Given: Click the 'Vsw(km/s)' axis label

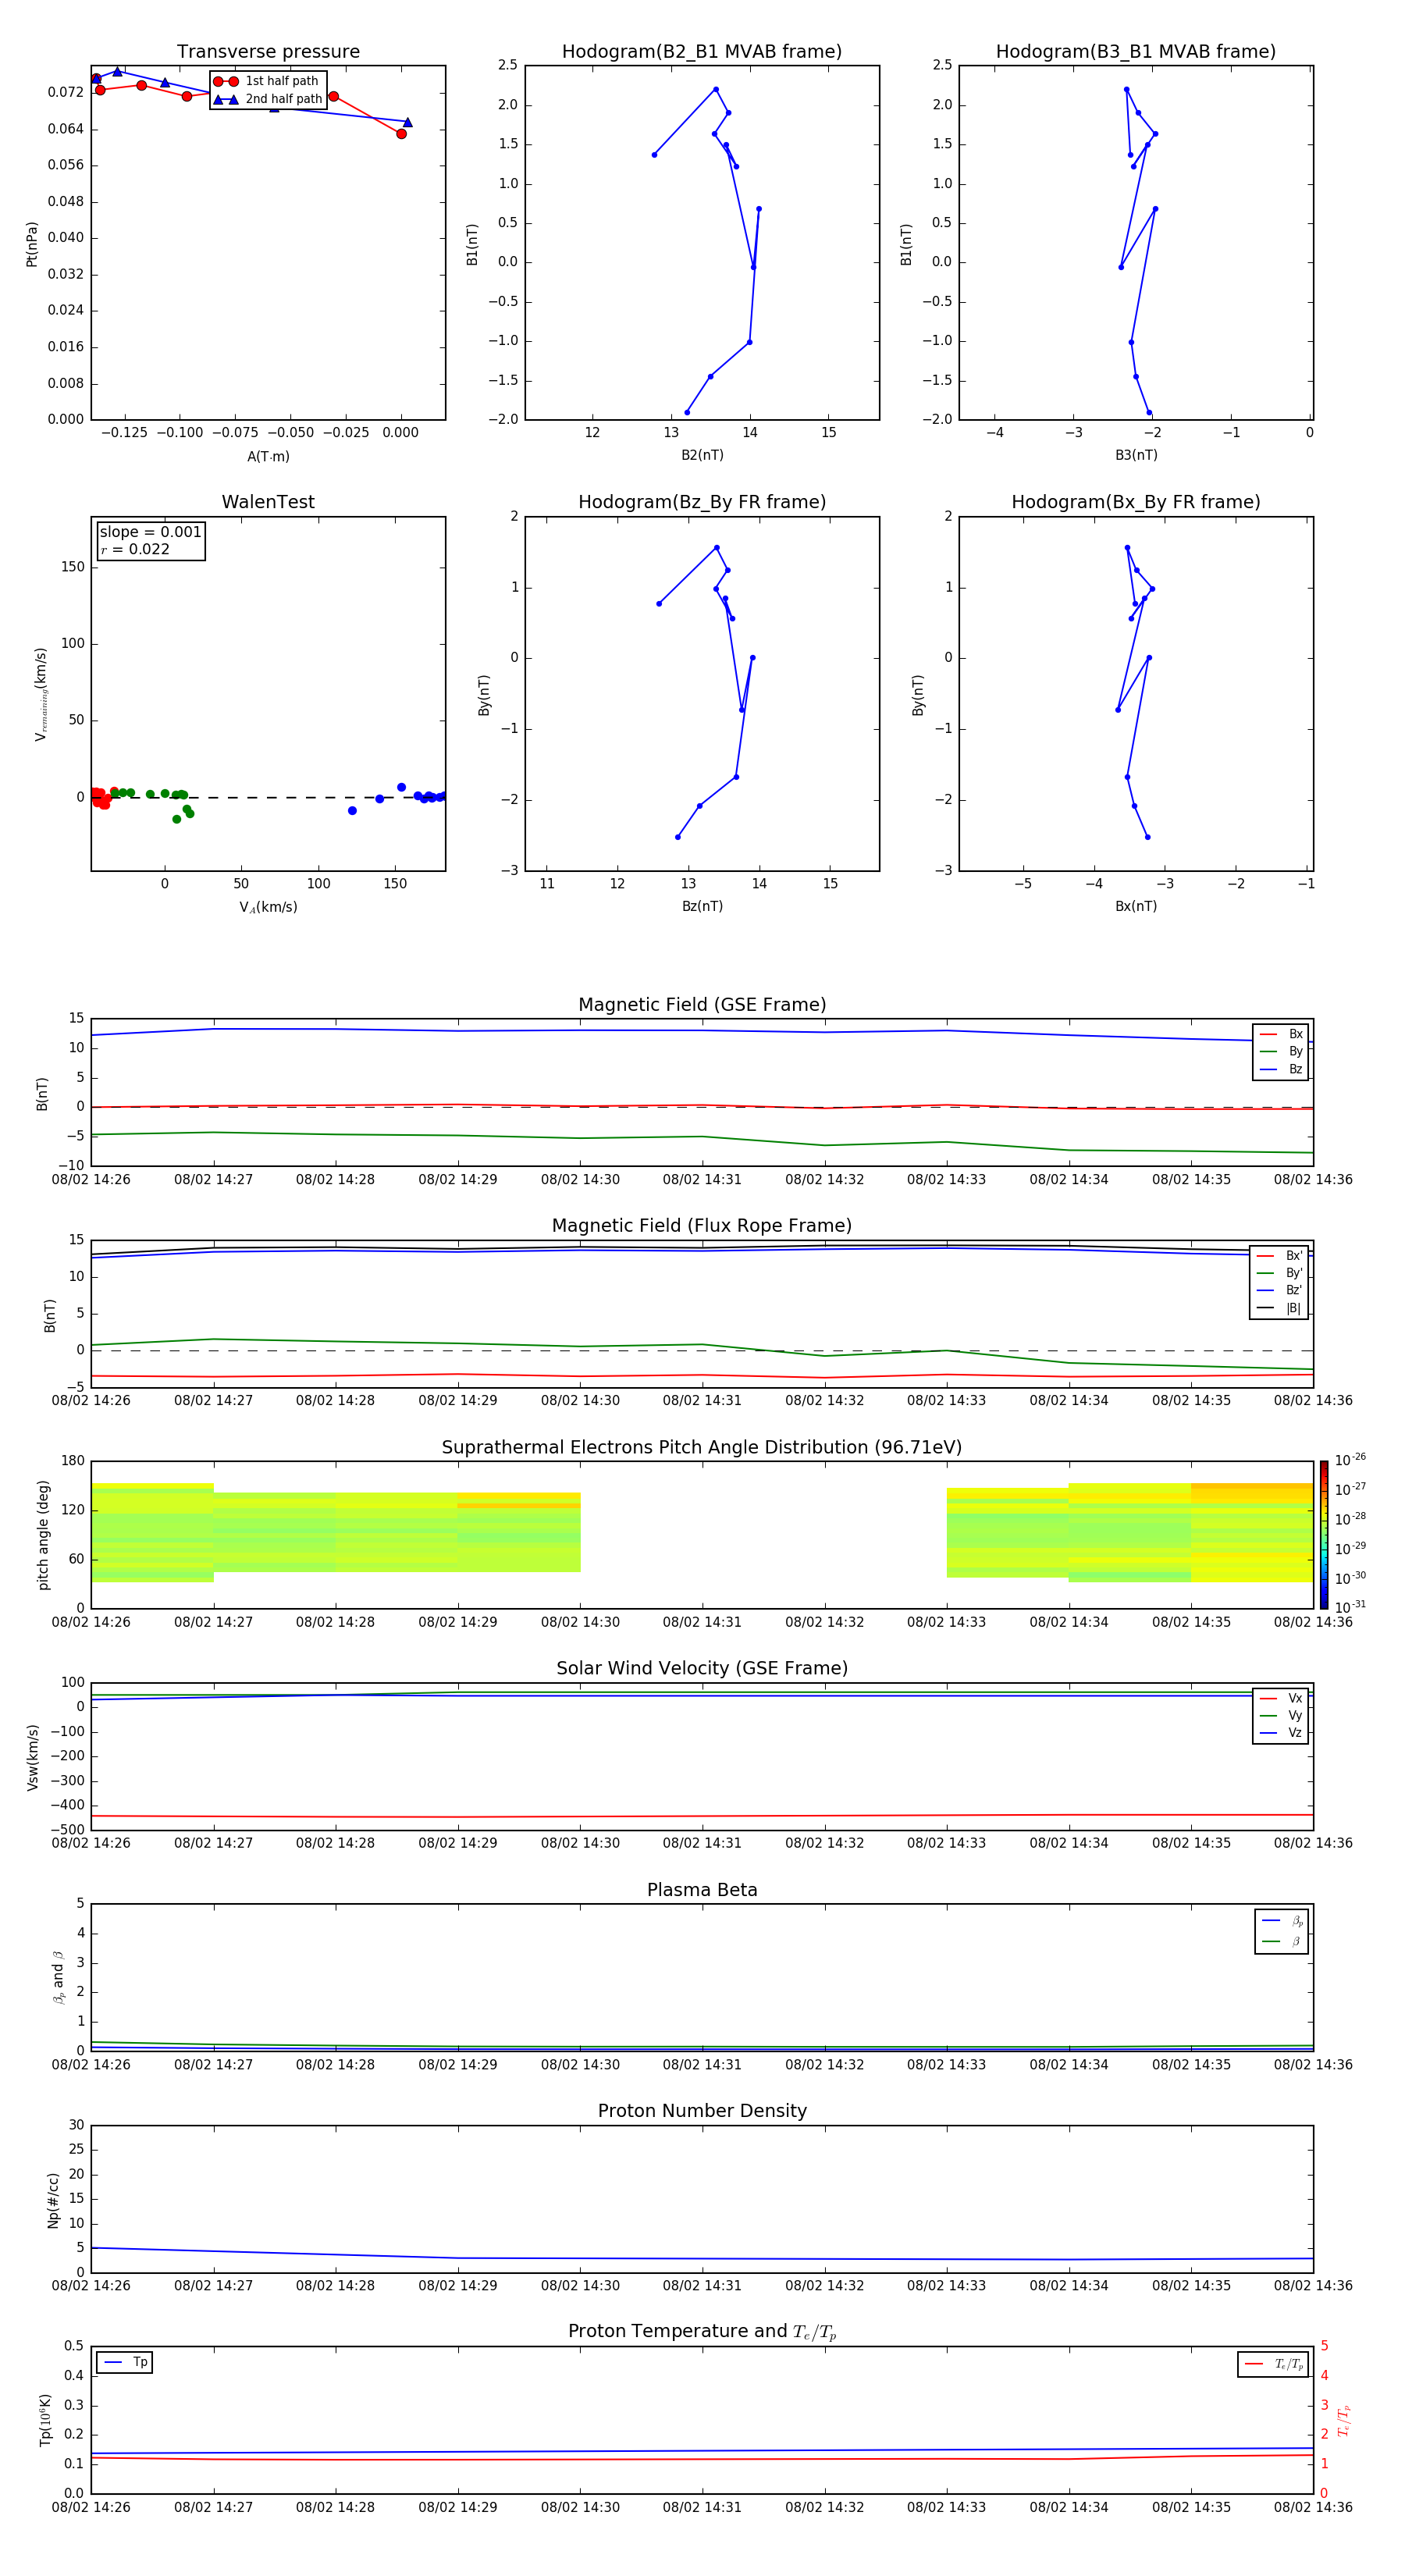Looking at the screenshot, I should click(x=33, y=1757).
